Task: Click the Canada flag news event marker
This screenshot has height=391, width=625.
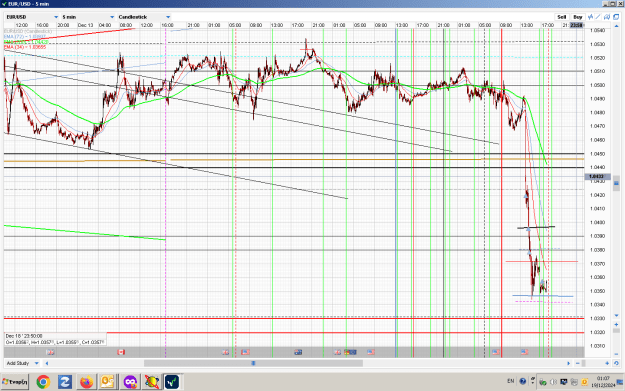Action: pyautogui.click(x=121, y=352)
